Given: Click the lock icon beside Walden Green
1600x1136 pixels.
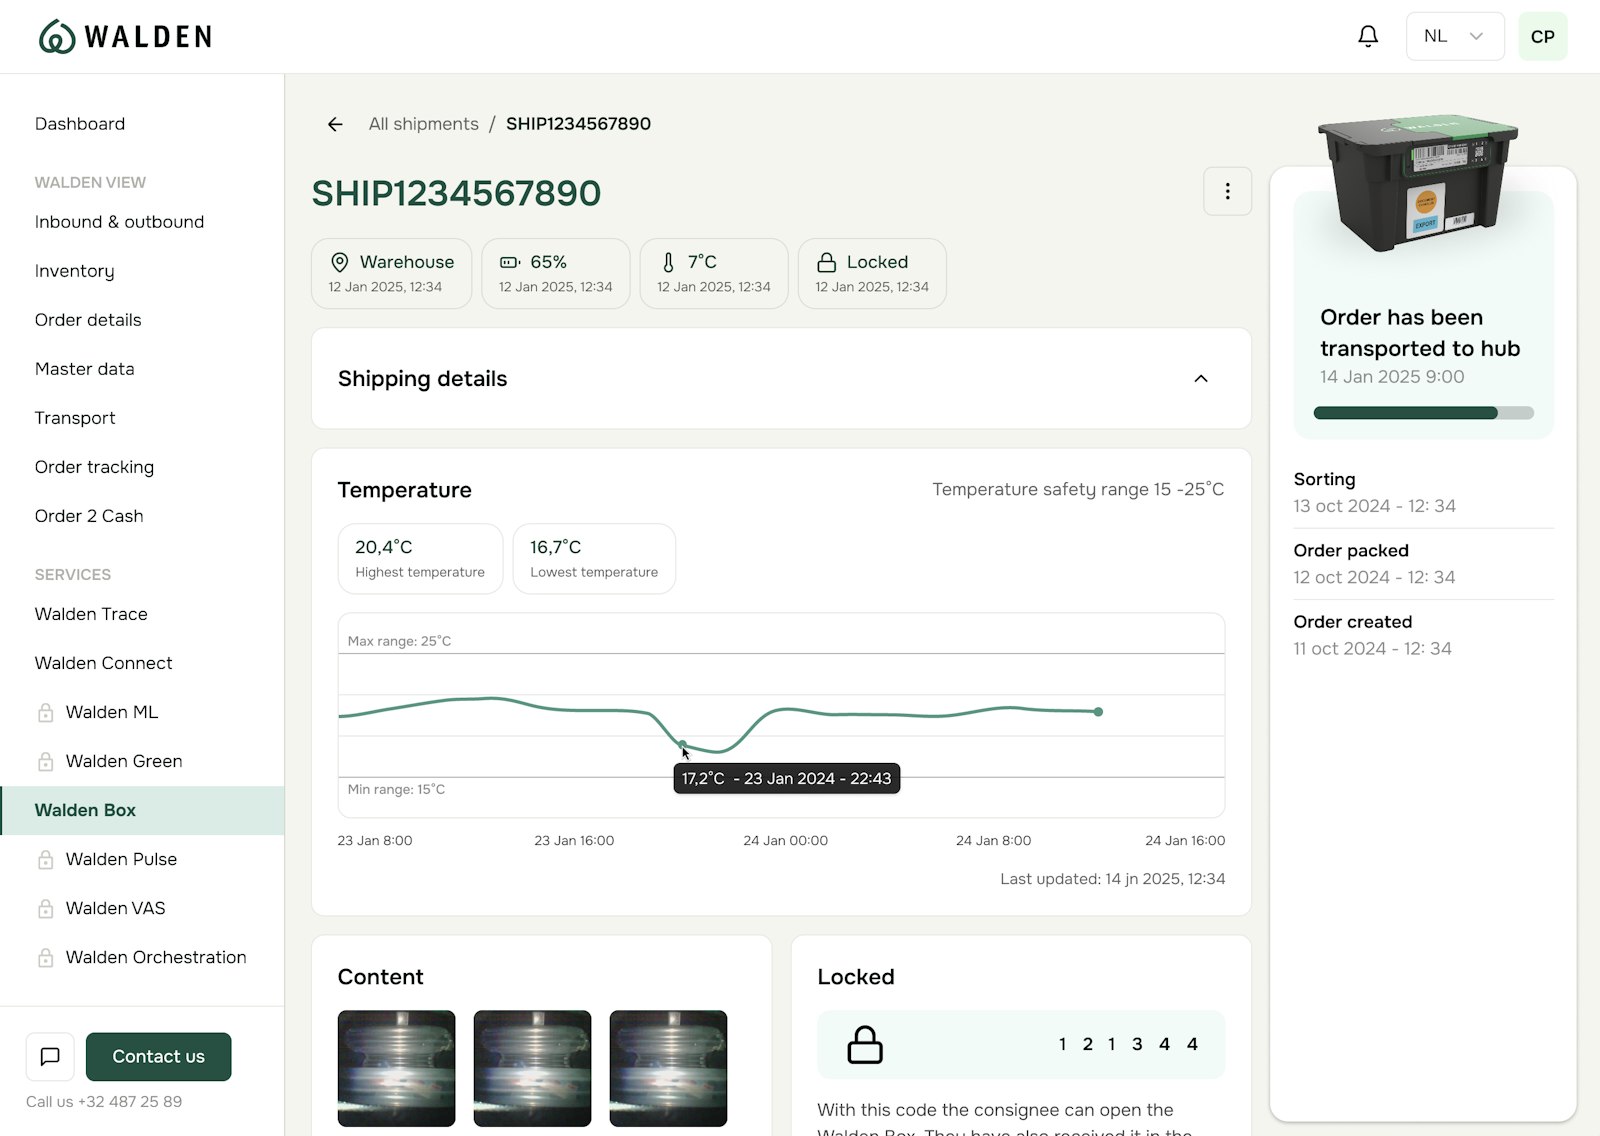Looking at the screenshot, I should click(x=45, y=762).
